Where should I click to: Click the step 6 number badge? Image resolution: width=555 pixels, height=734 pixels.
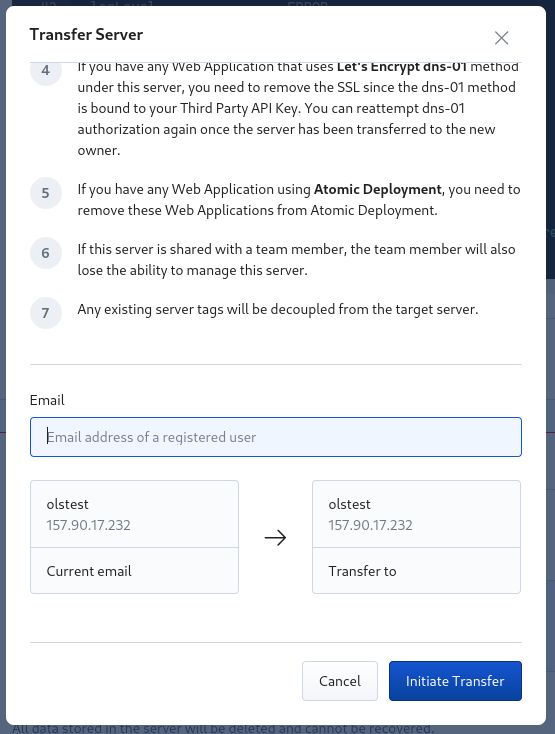(x=46, y=253)
